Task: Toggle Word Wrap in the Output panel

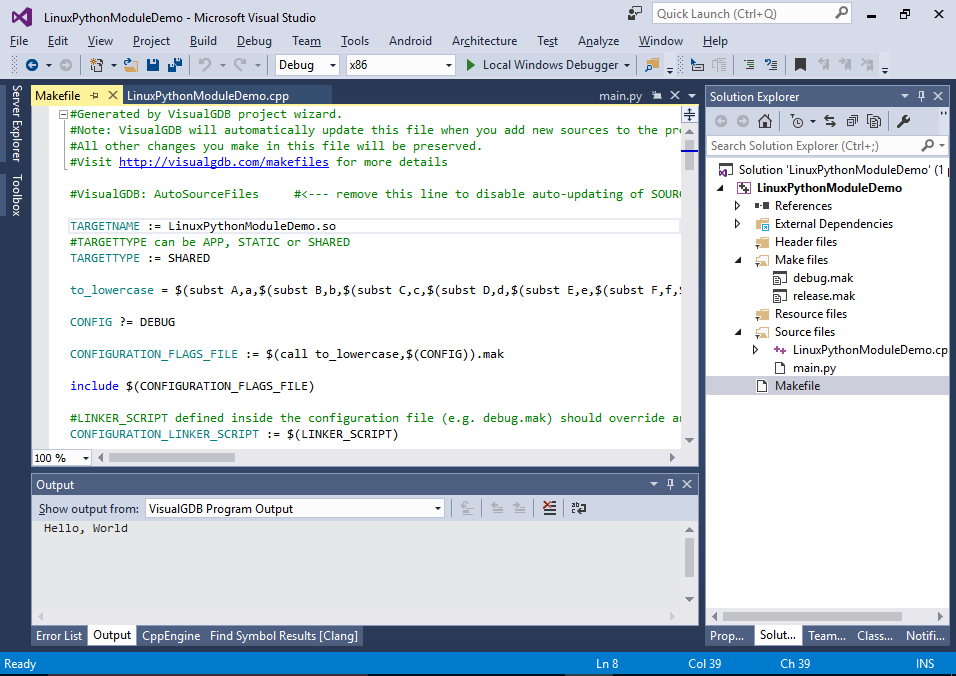Action: 579,508
